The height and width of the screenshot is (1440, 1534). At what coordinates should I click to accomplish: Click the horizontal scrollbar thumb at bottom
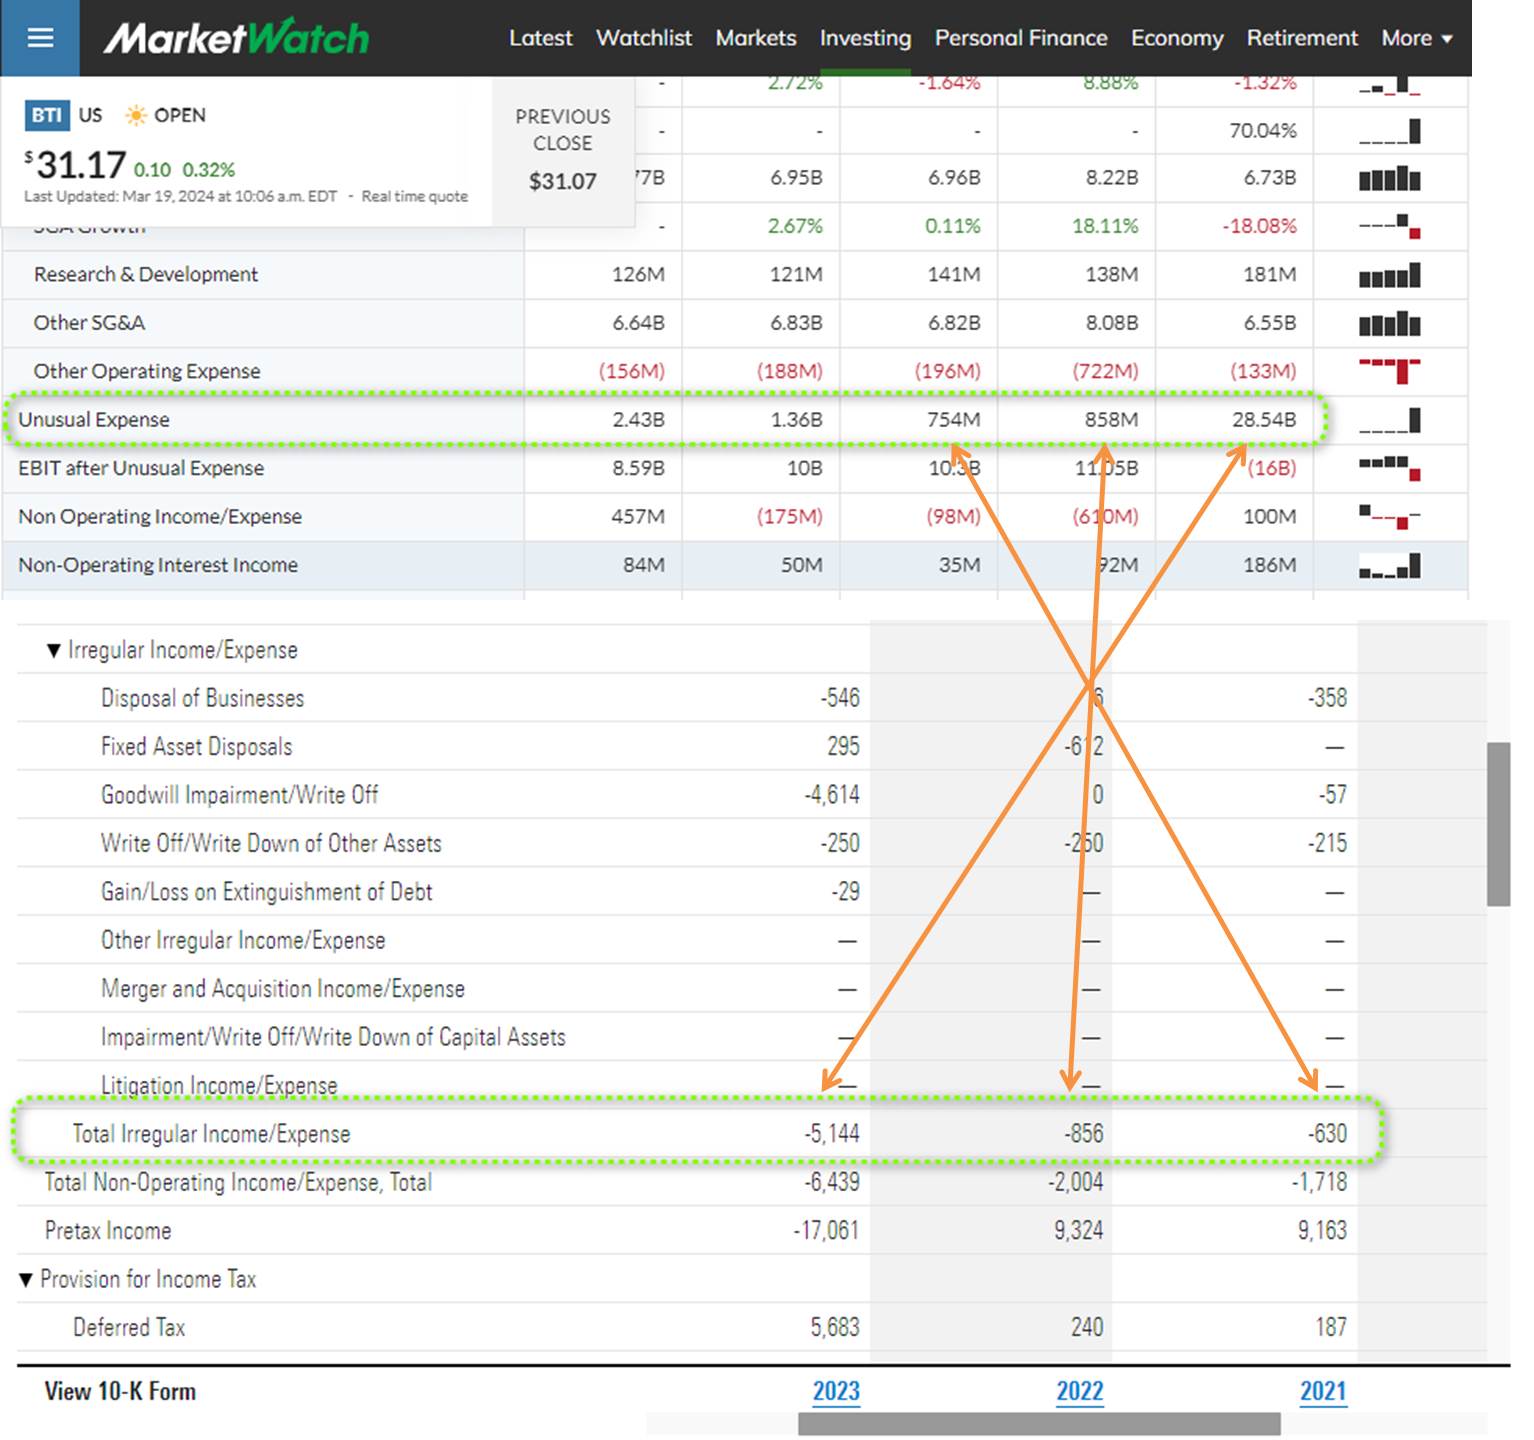[x=1039, y=1424]
